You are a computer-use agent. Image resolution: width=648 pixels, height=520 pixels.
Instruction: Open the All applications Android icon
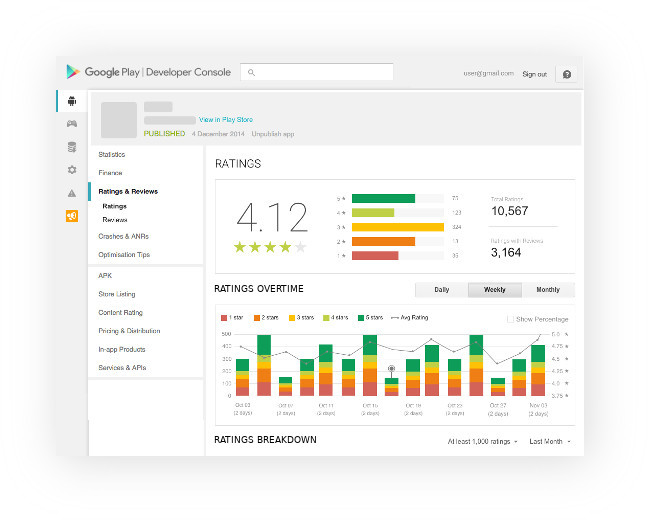point(72,101)
